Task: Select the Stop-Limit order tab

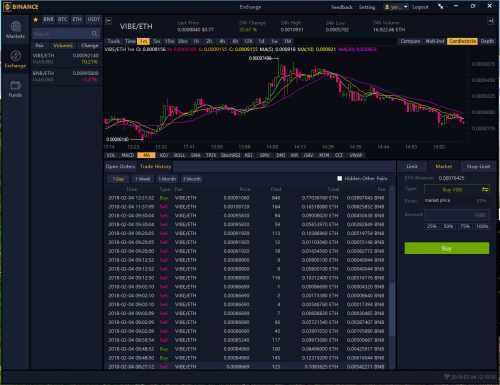Action: point(478,166)
